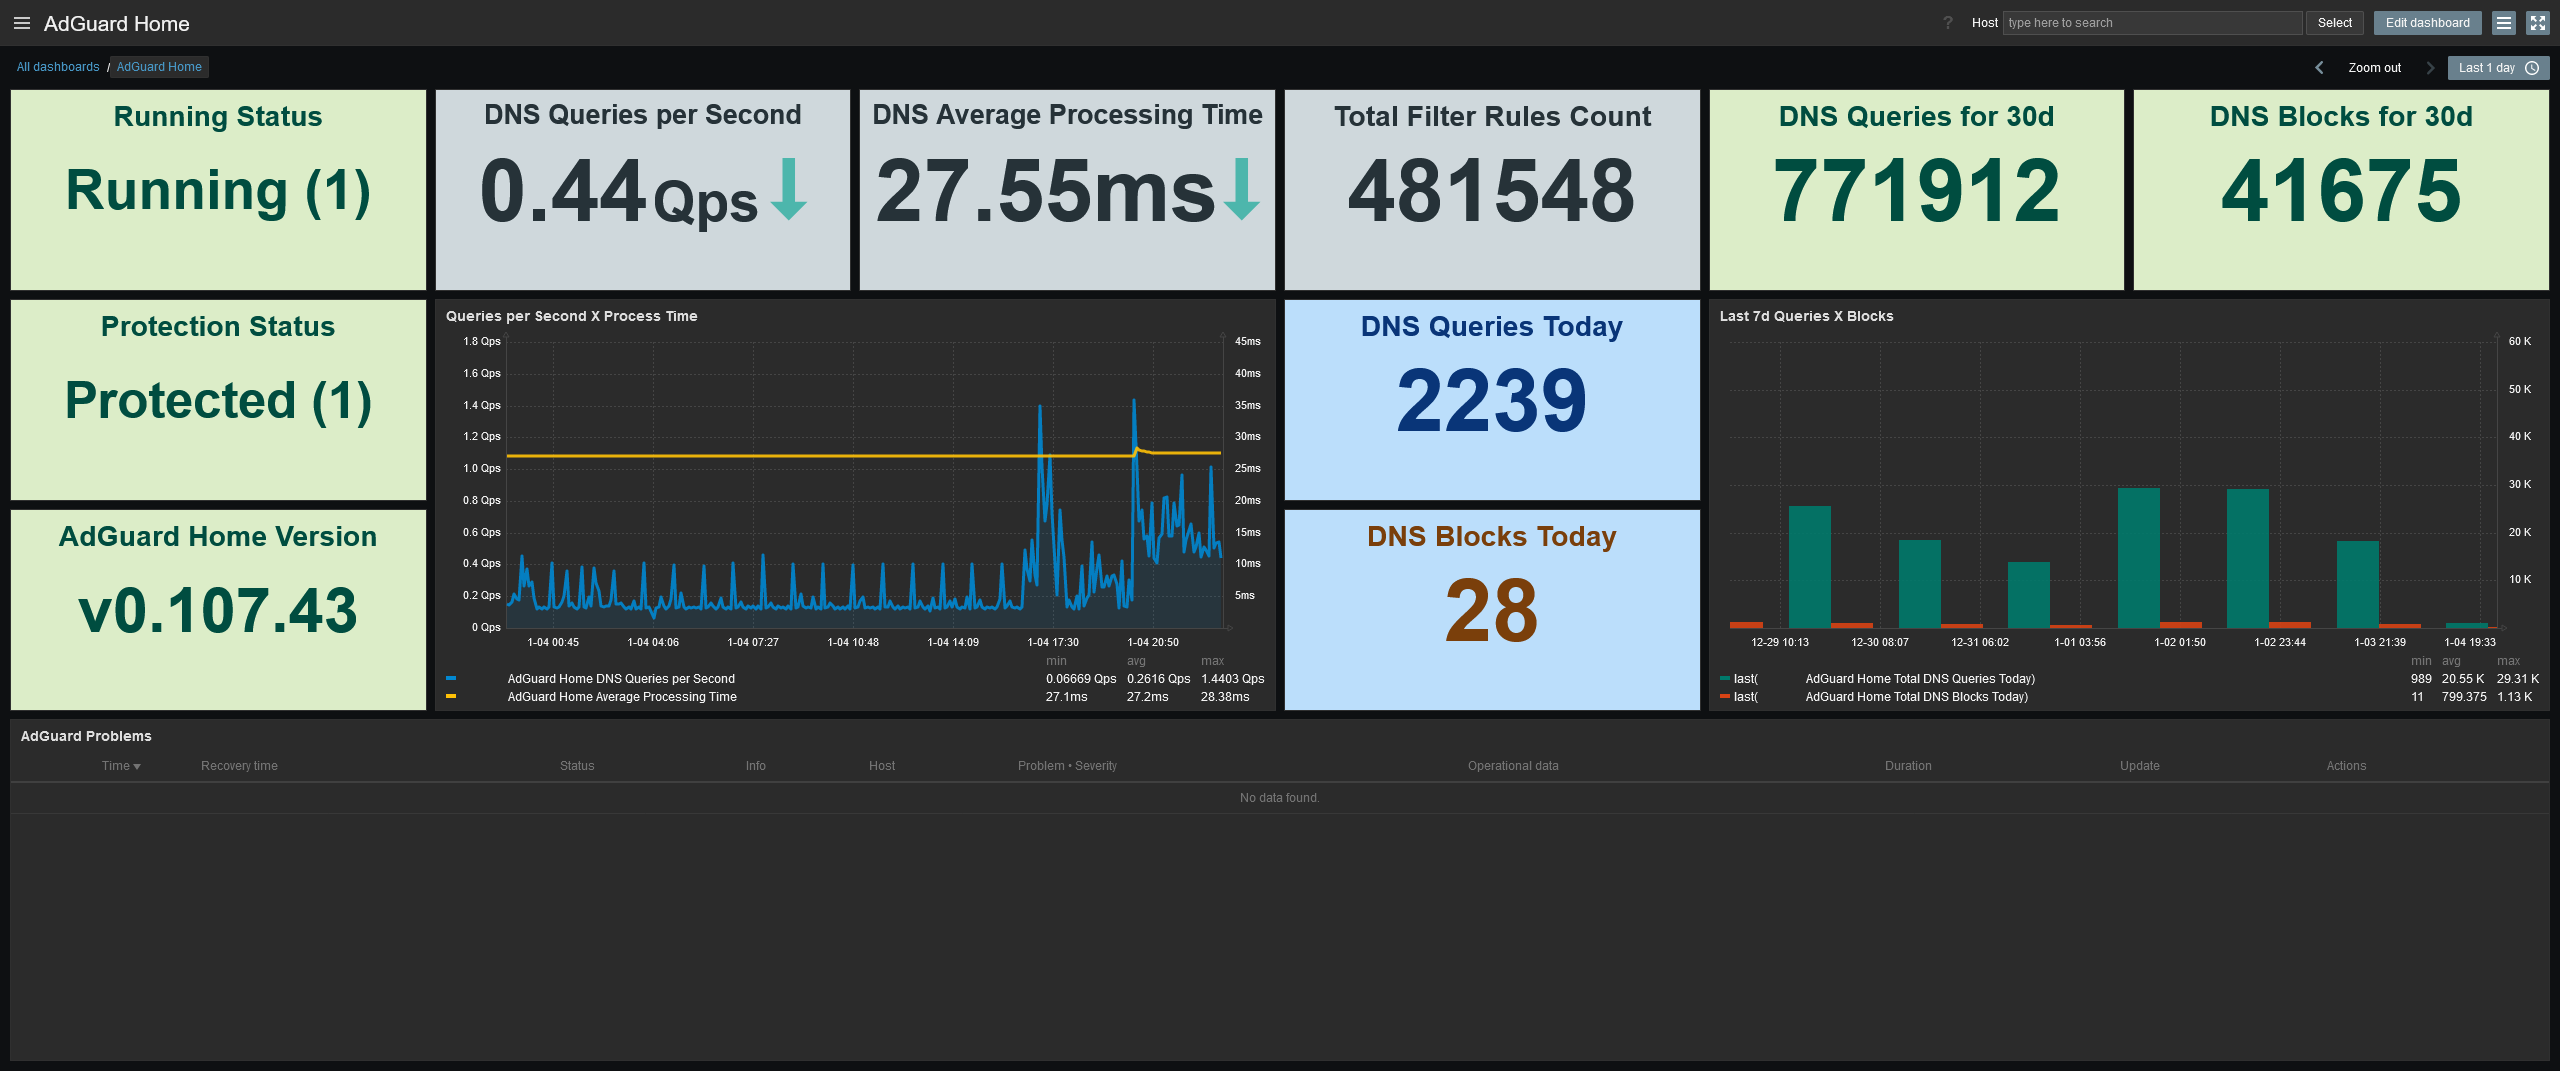Open the All dashboards breadcrumb link

pyautogui.click(x=58, y=67)
